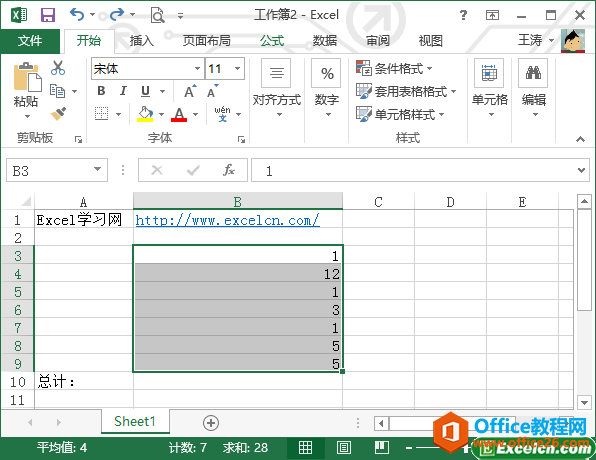
Task: Open Cell Styles 单元格样式
Action: click(x=400, y=114)
